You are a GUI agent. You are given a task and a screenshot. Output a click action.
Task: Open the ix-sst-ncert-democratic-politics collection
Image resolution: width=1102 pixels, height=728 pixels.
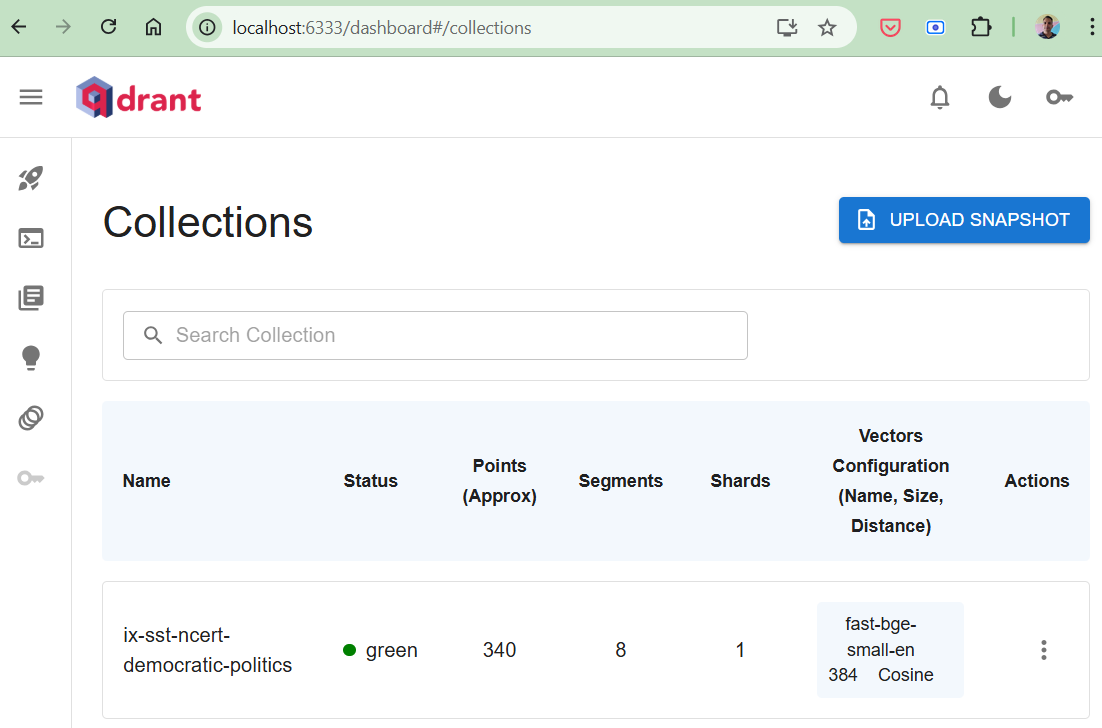[x=207, y=649]
